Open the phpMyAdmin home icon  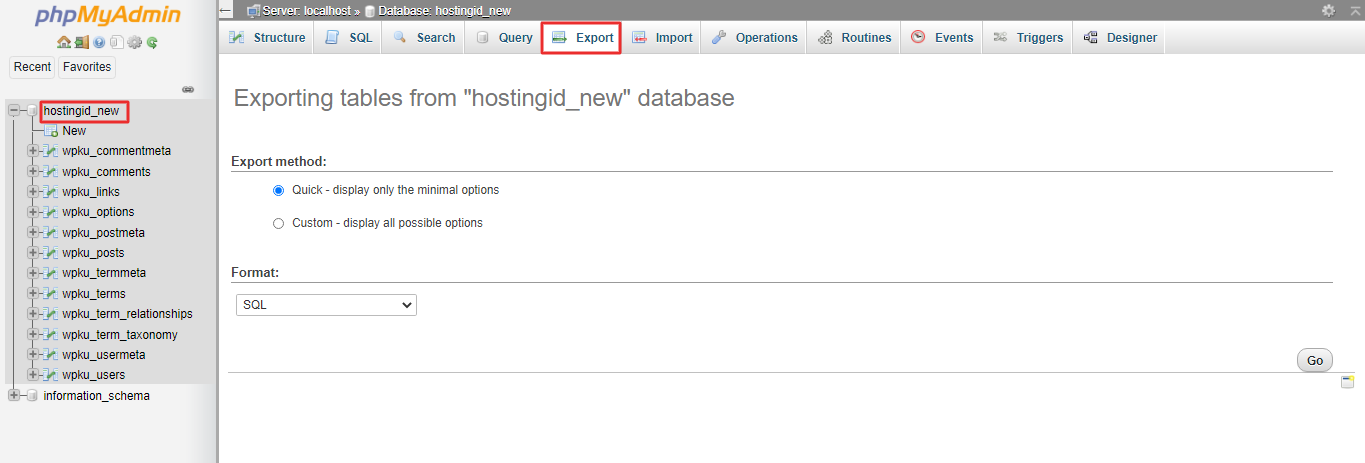(64, 42)
